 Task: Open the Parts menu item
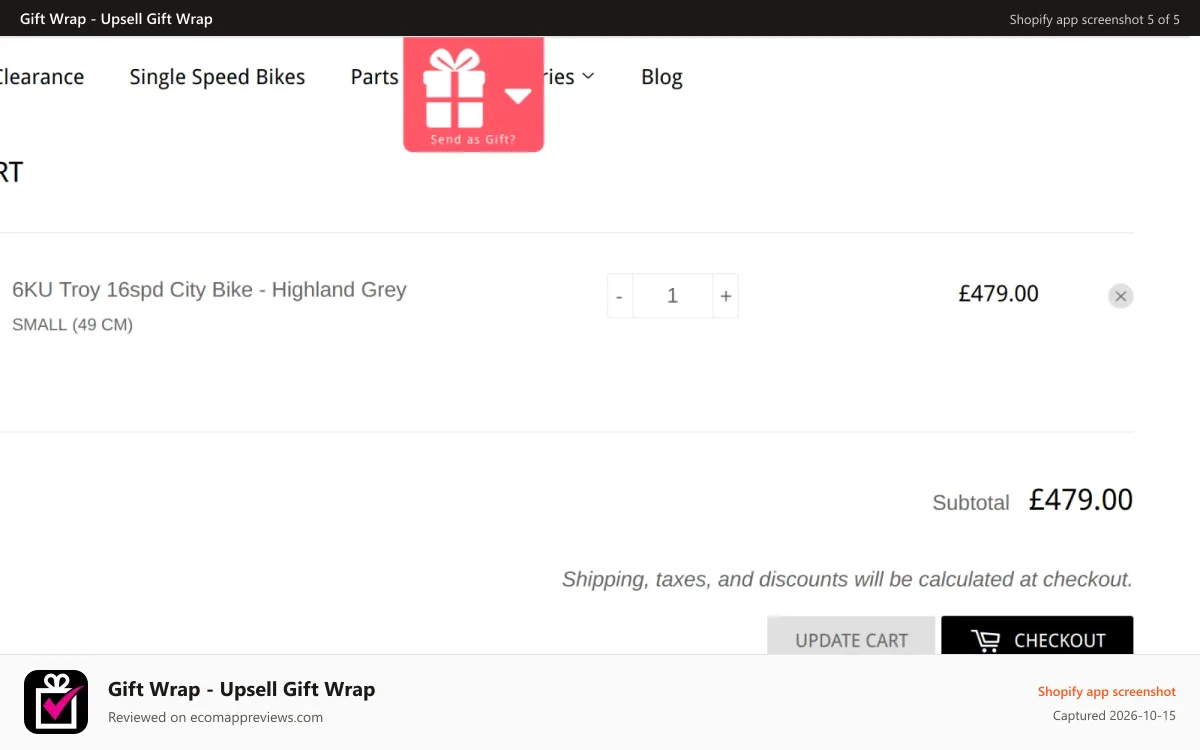pos(375,77)
